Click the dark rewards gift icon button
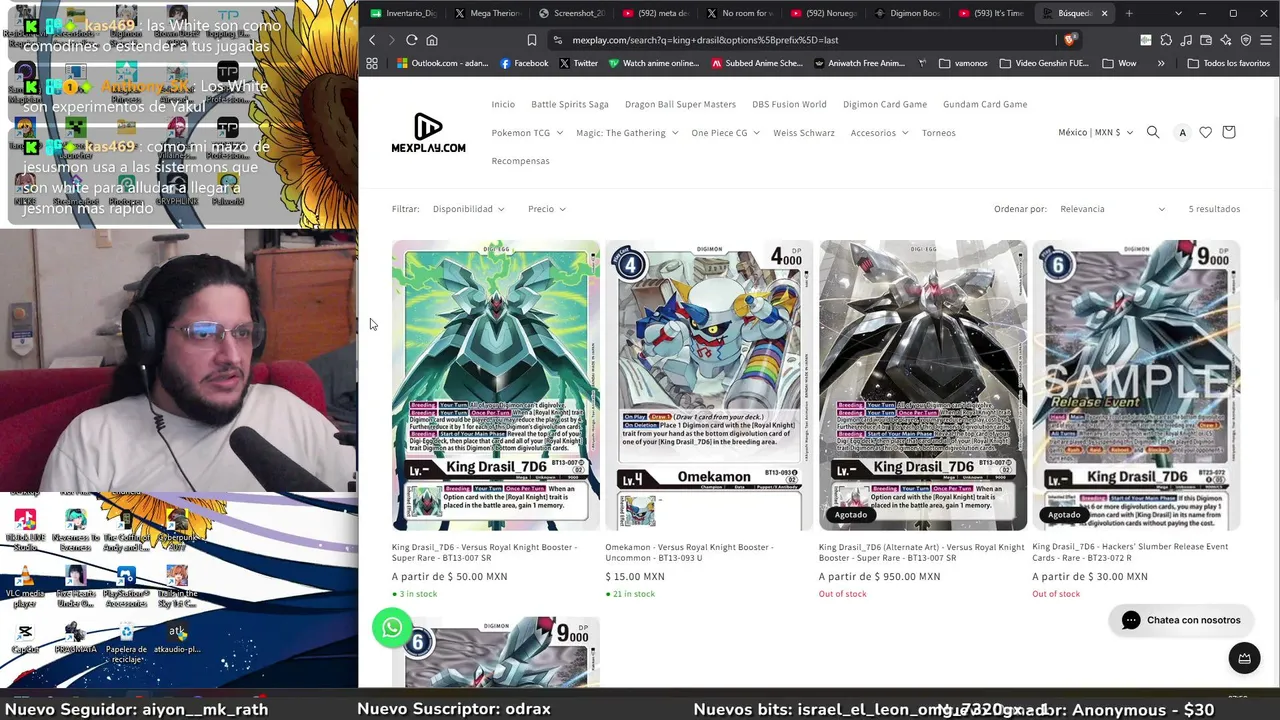The width and height of the screenshot is (1280, 720). (x=1244, y=658)
